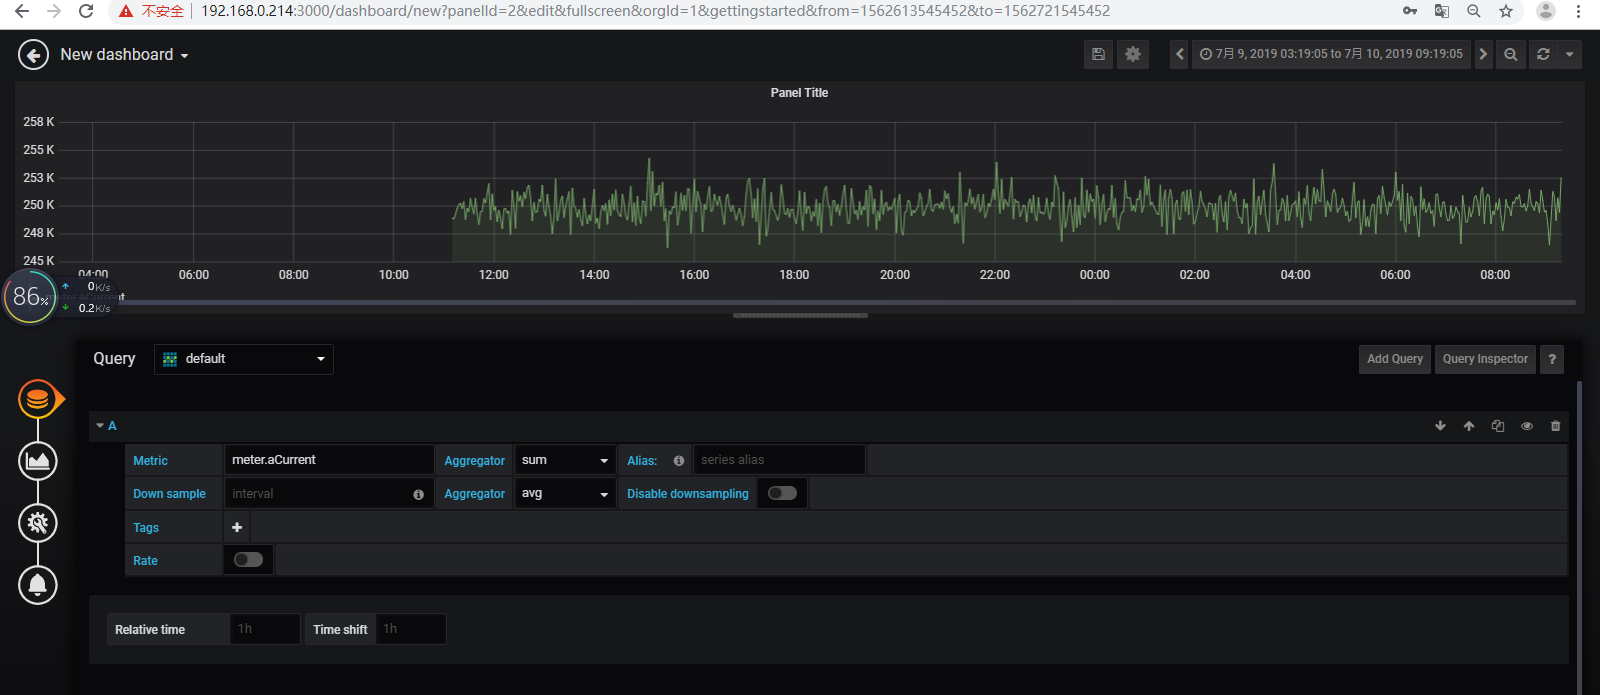Open the sum Aggregator dropdown
This screenshot has height=695, width=1600.
(565, 460)
